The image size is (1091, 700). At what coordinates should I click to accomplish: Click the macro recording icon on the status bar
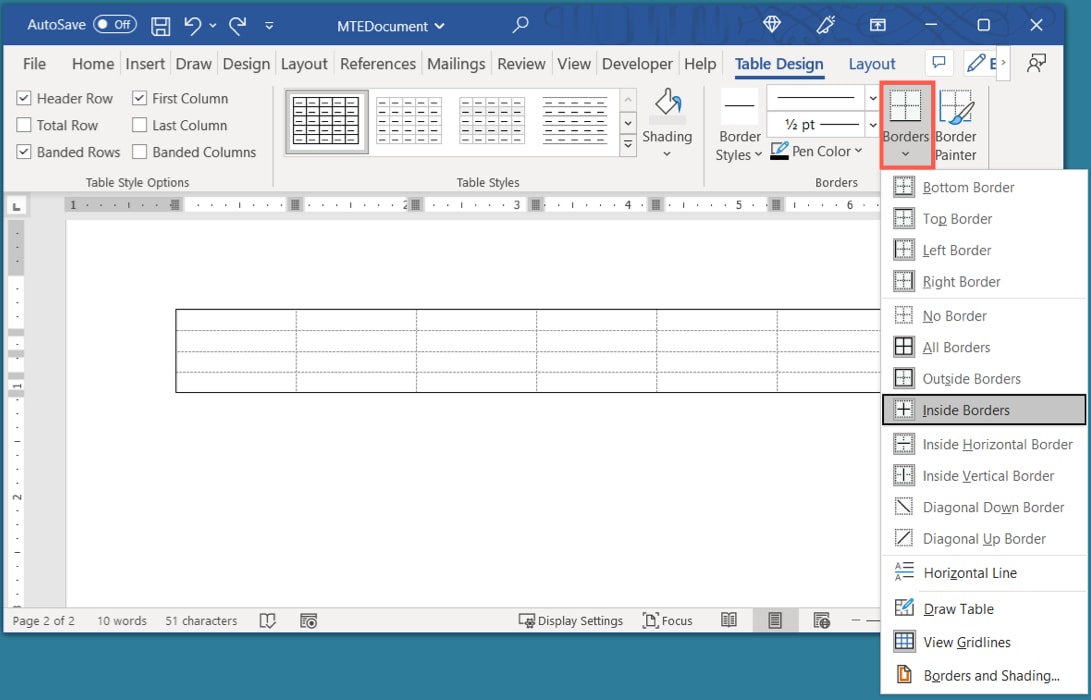click(308, 620)
